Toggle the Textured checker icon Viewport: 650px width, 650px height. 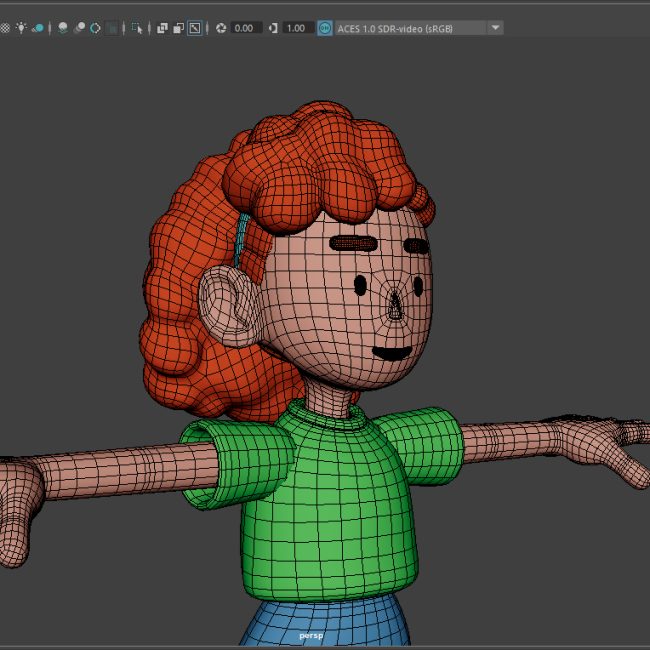pyautogui.click(x=5, y=28)
